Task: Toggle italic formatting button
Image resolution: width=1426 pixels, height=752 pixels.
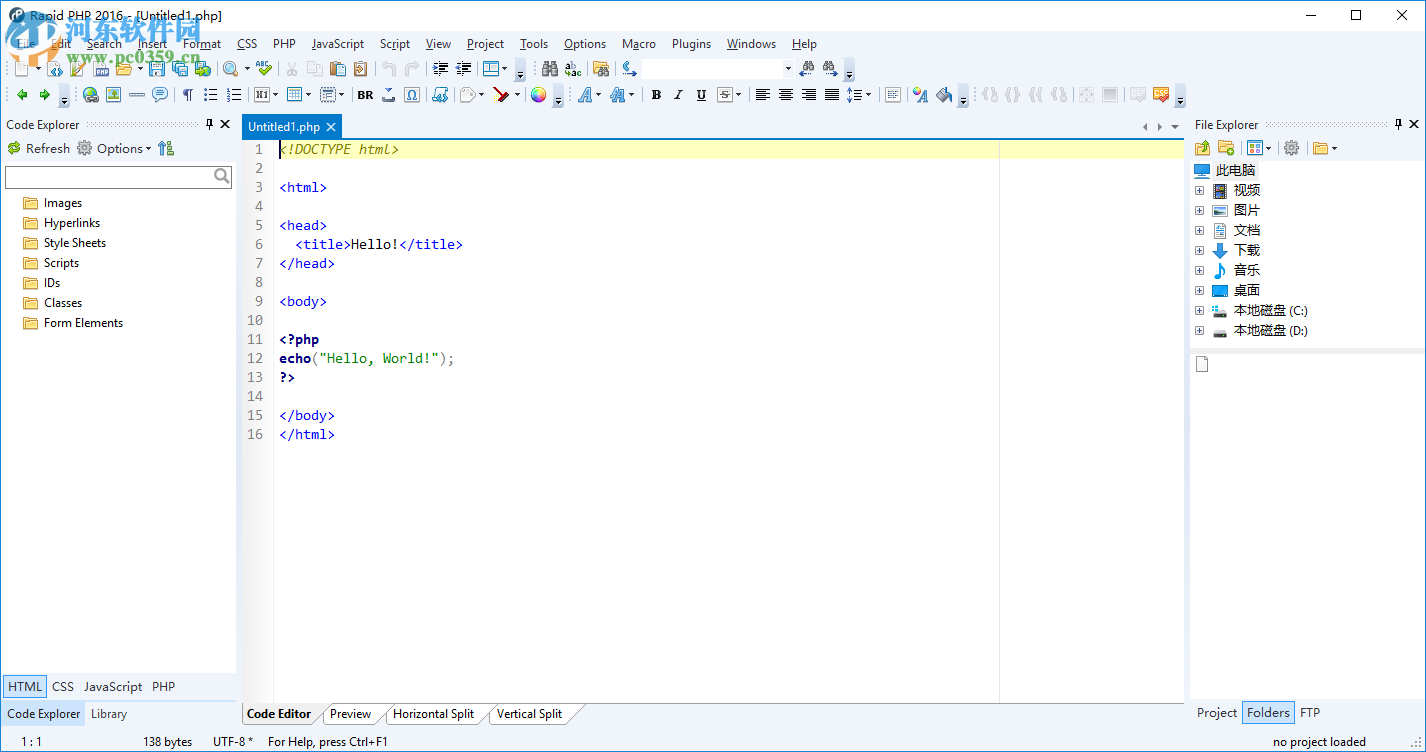Action: (x=678, y=95)
